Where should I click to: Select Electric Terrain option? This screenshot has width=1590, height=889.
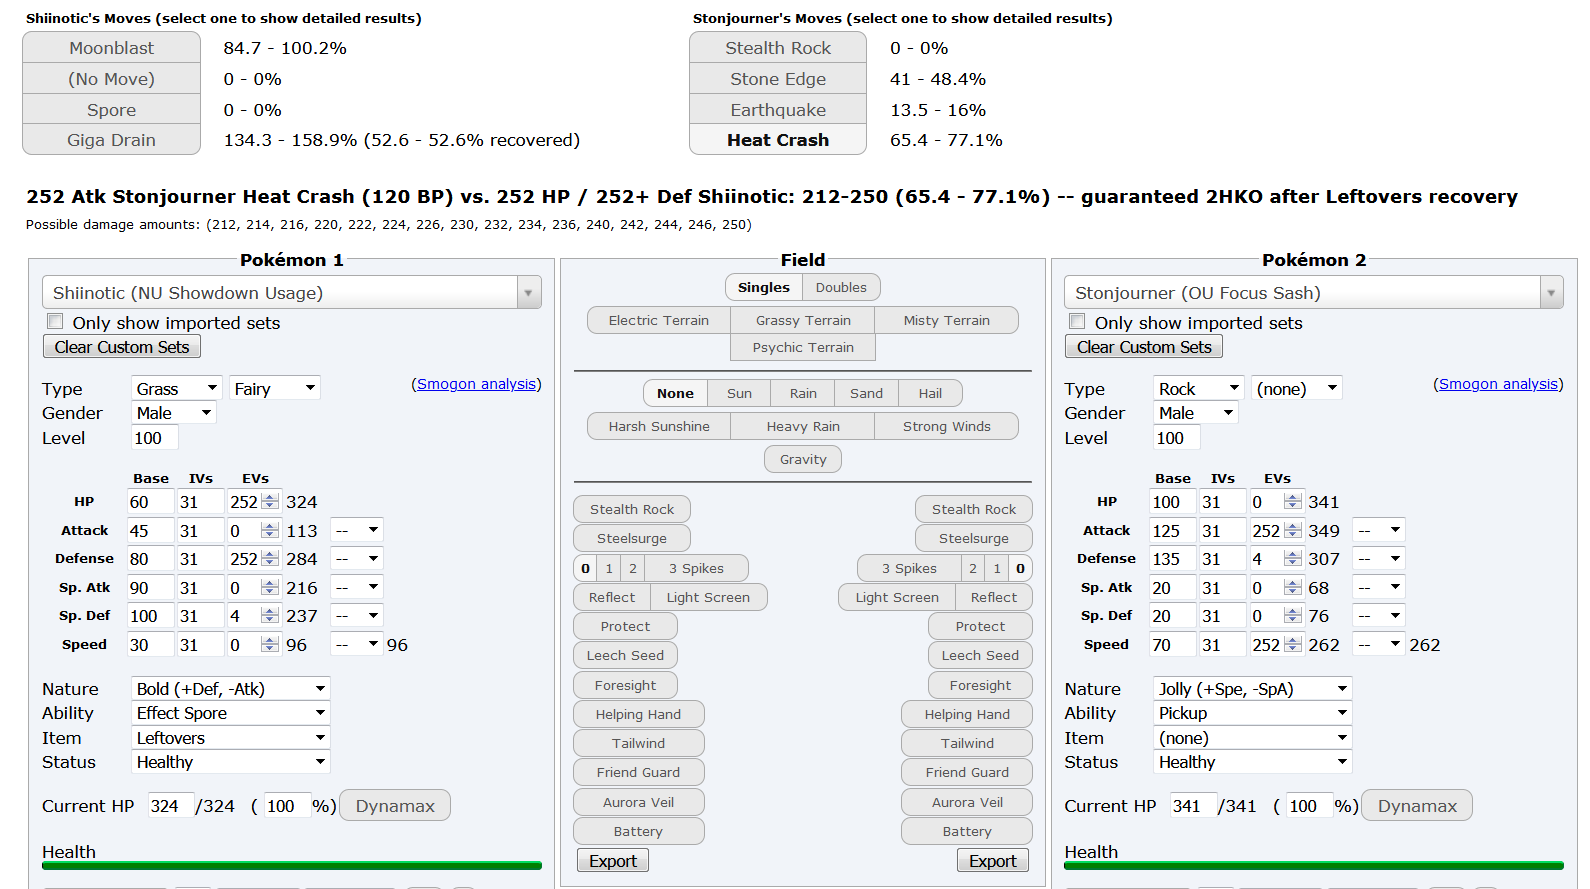click(659, 320)
